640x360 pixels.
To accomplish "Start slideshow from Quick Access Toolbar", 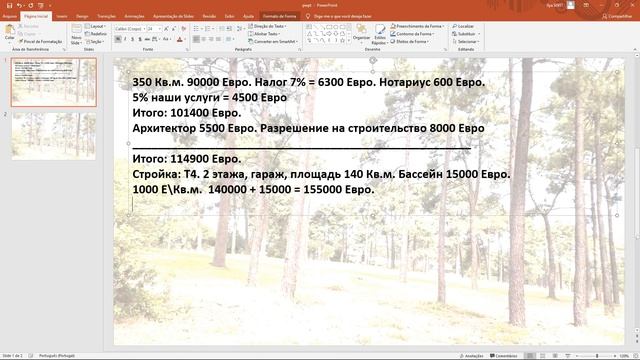I will [x=41, y=5].
